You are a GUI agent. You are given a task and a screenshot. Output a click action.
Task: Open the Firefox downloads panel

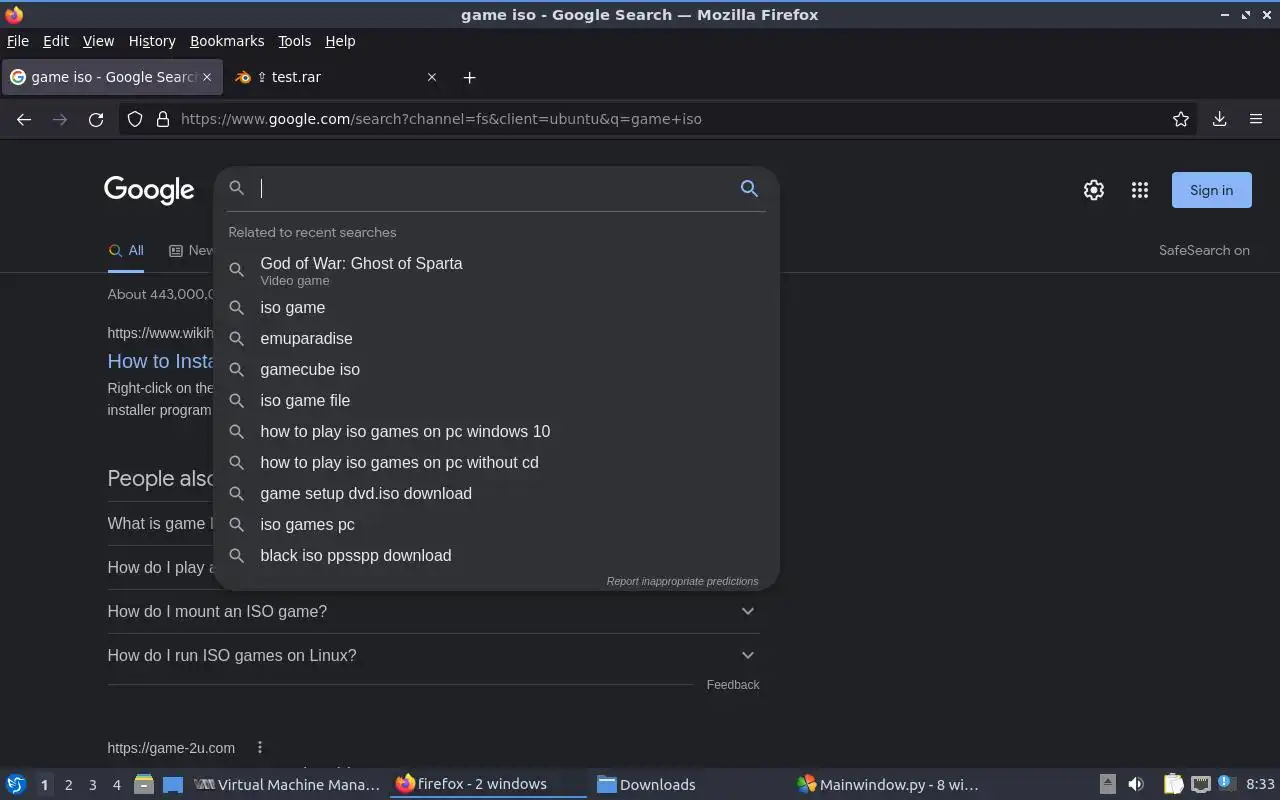pyautogui.click(x=1219, y=119)
